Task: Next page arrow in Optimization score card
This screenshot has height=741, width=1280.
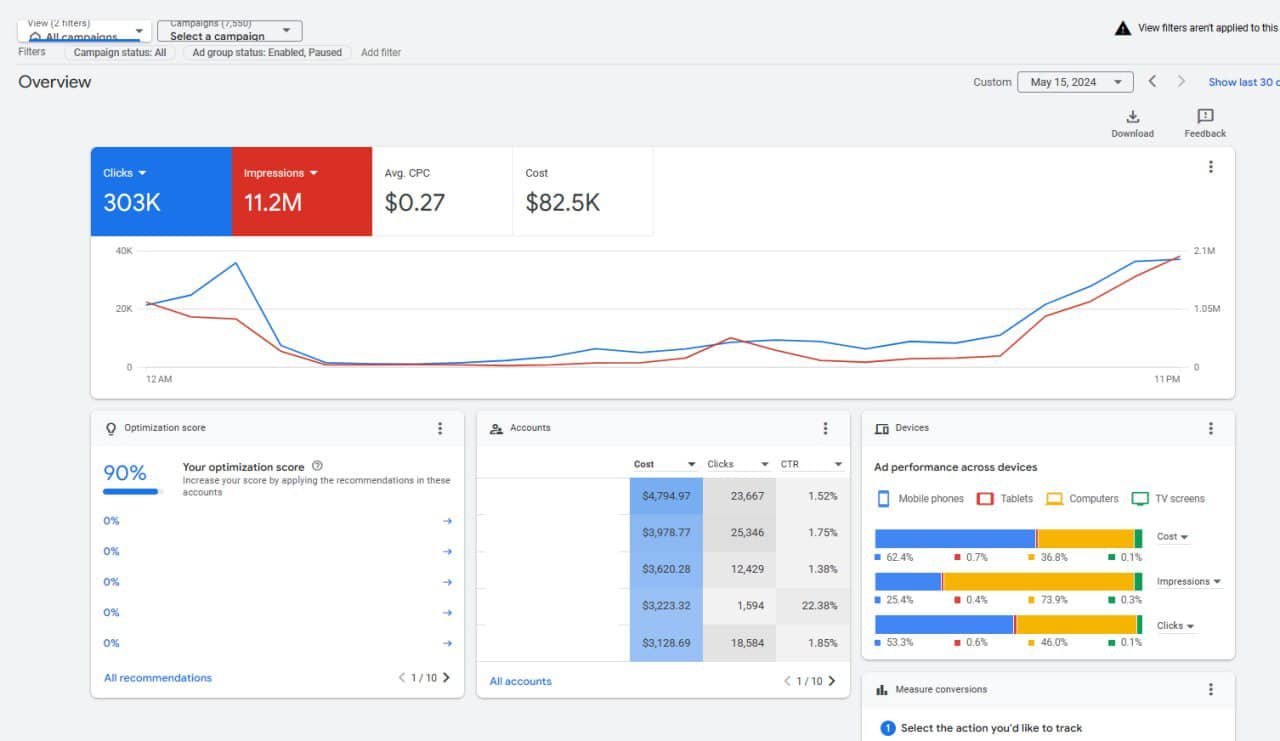Action: [x=446, y=677]
